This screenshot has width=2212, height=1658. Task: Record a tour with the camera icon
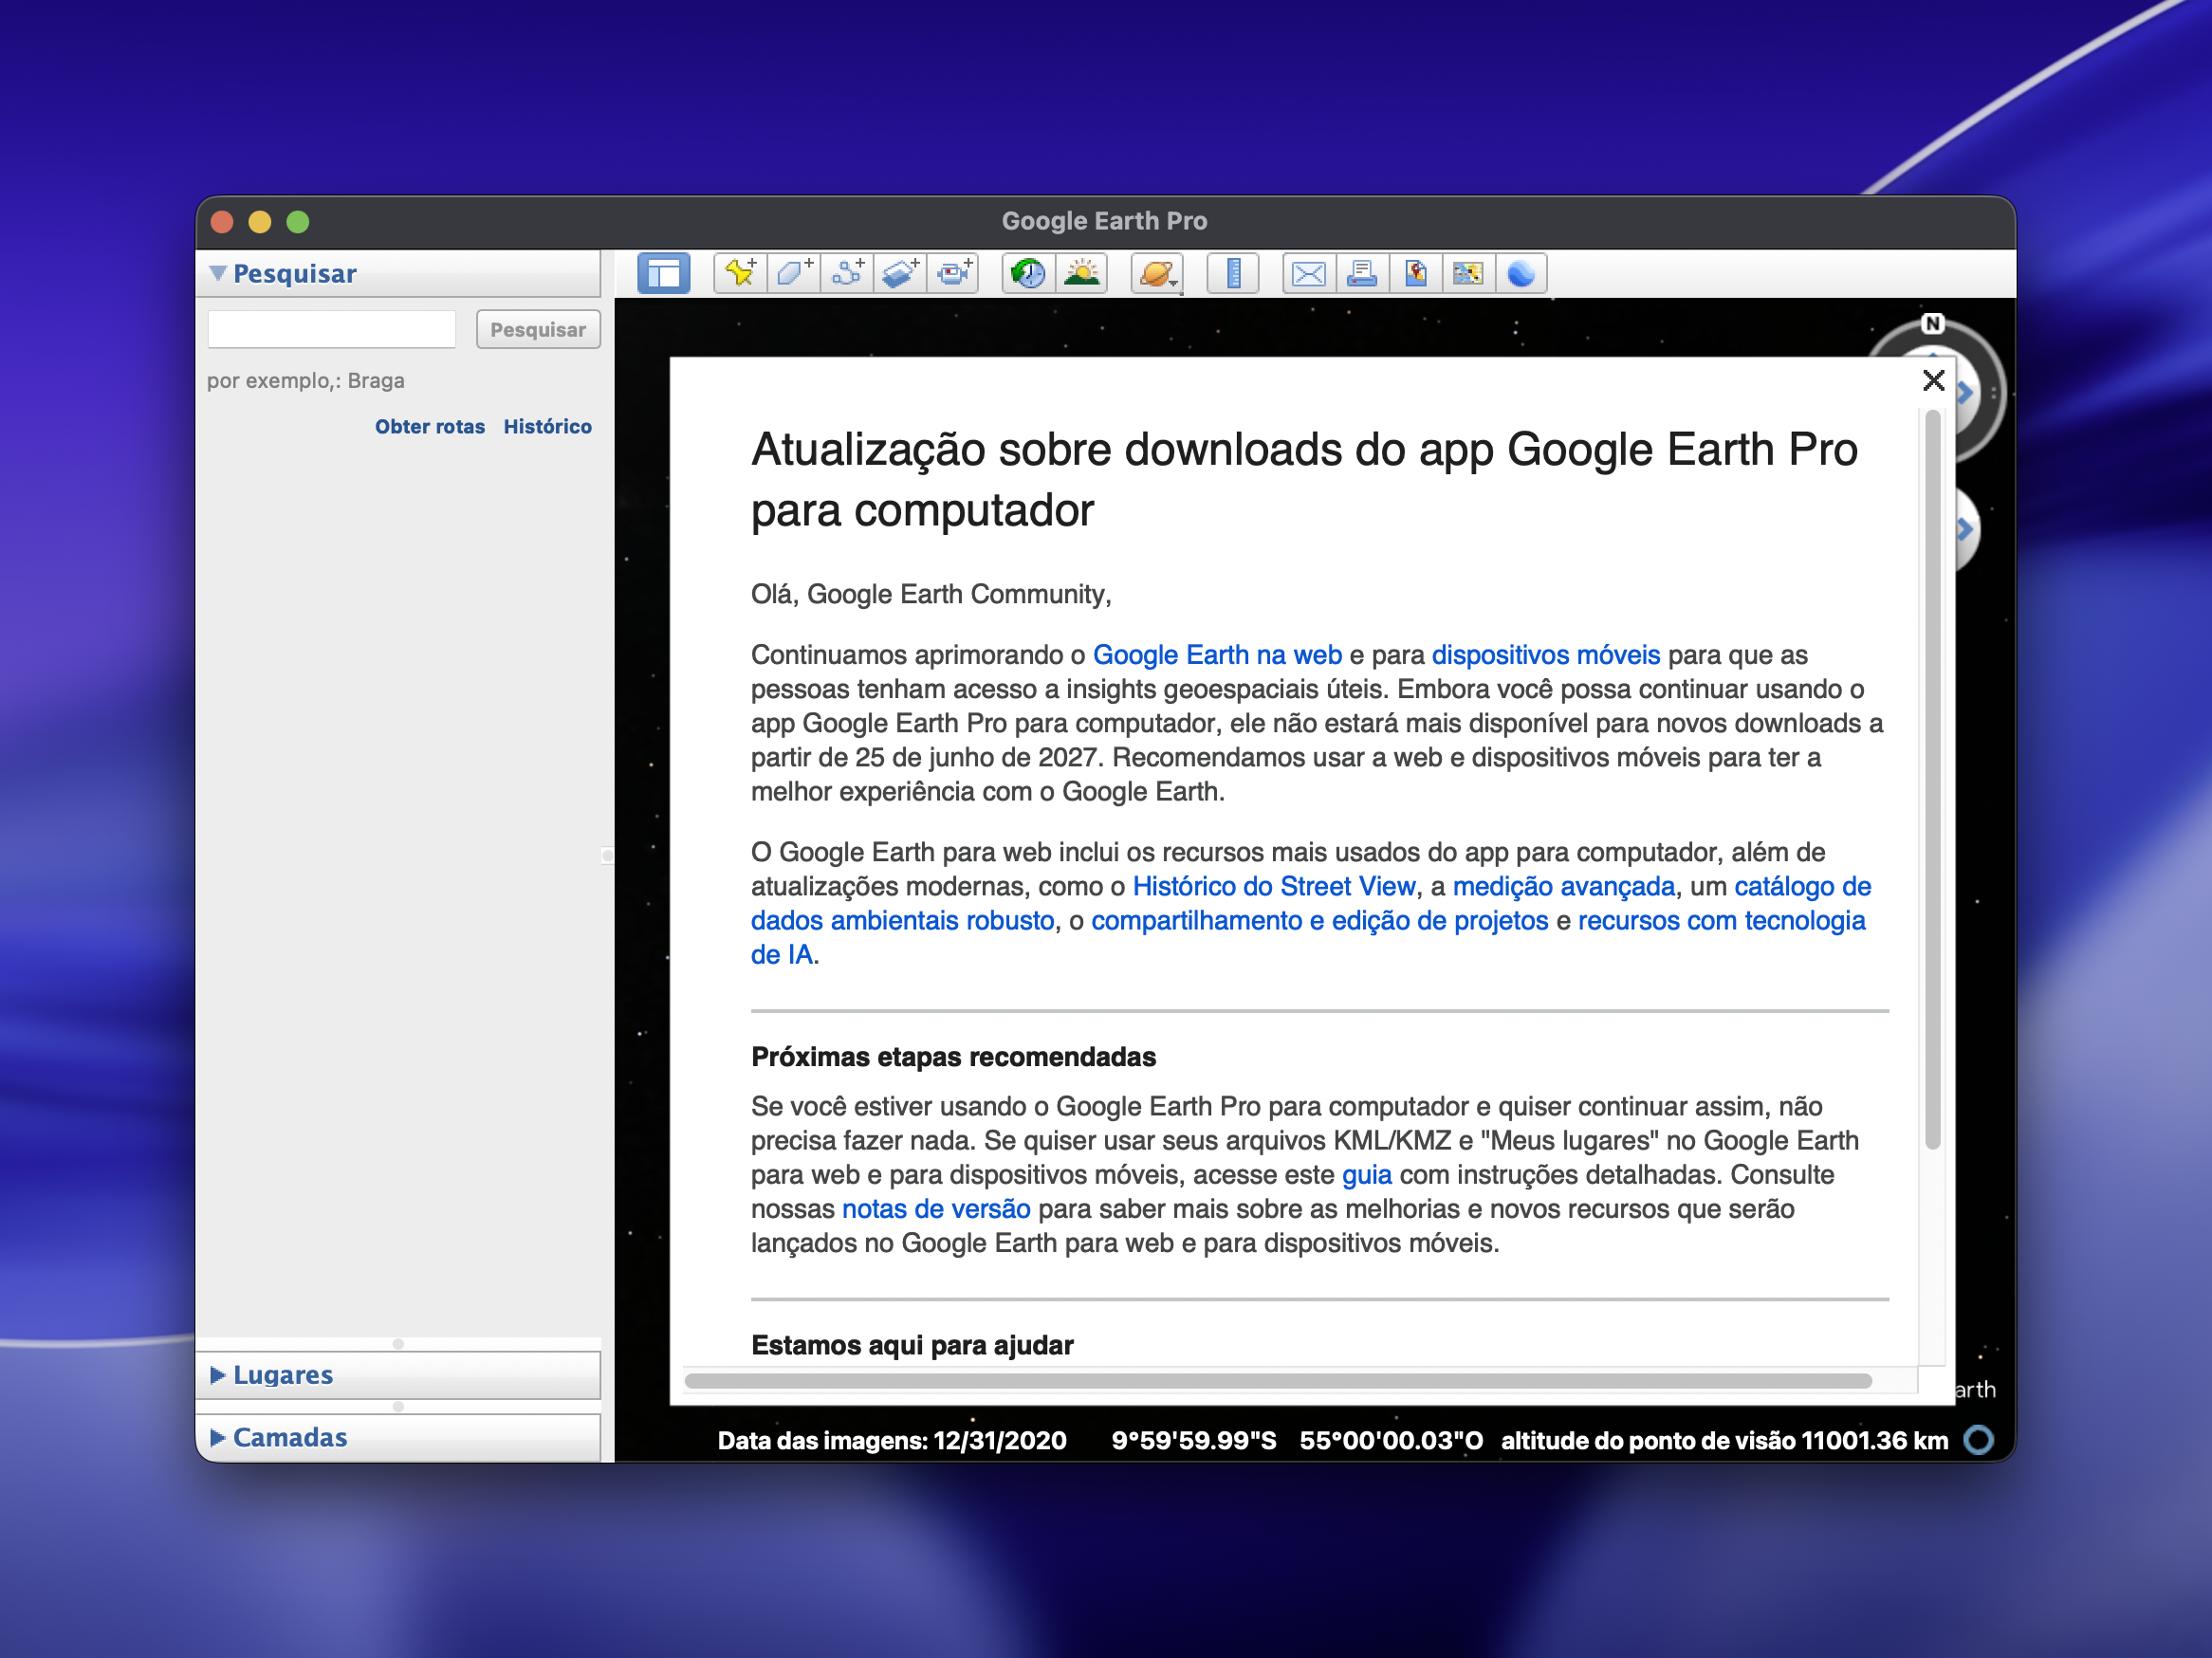(x=953, y=273)
